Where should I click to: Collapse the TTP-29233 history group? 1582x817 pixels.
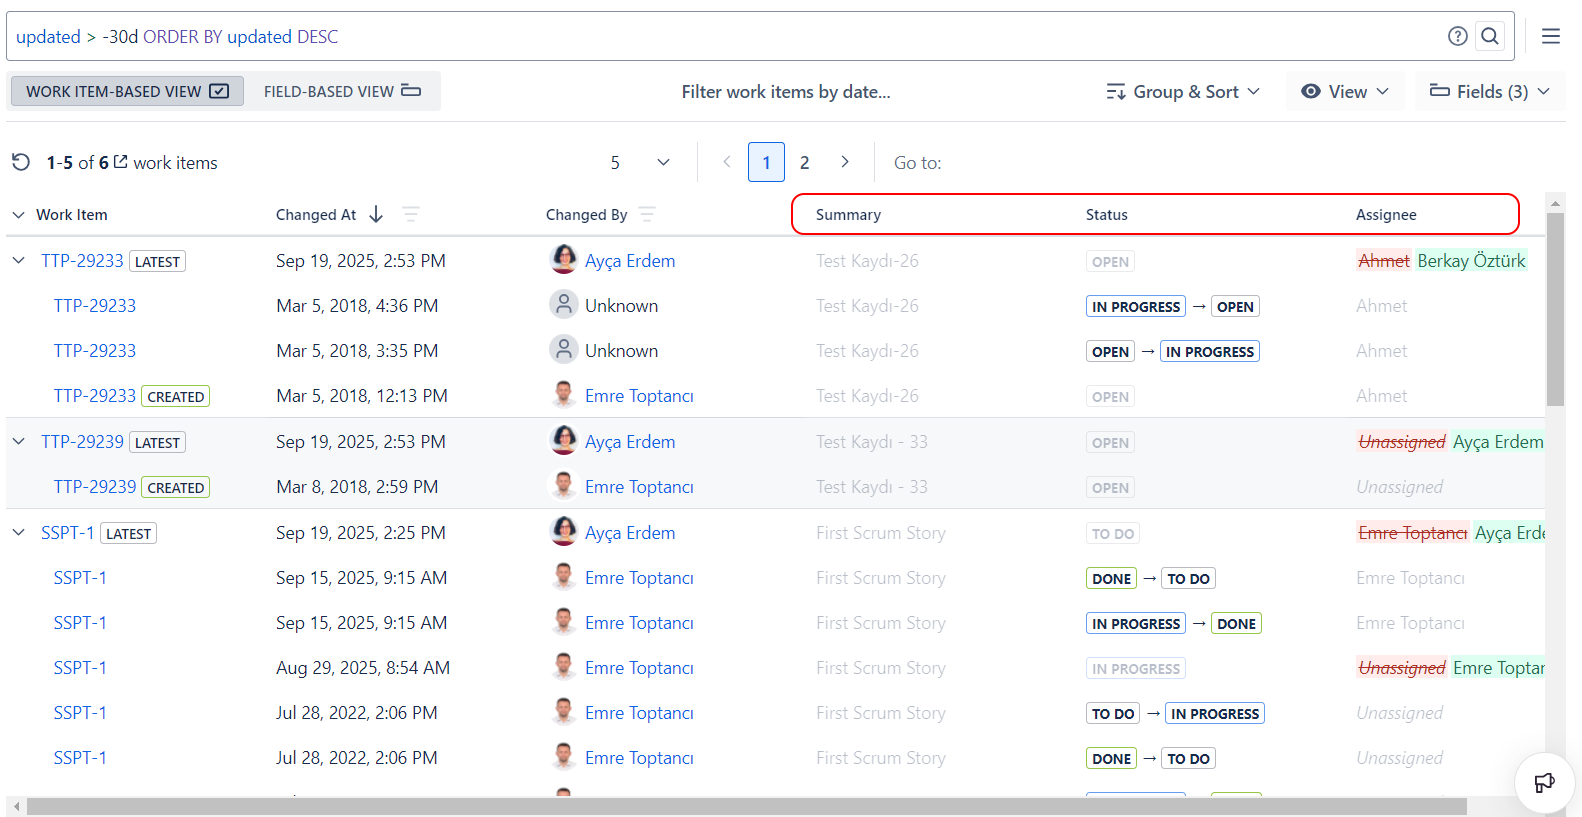18,260
